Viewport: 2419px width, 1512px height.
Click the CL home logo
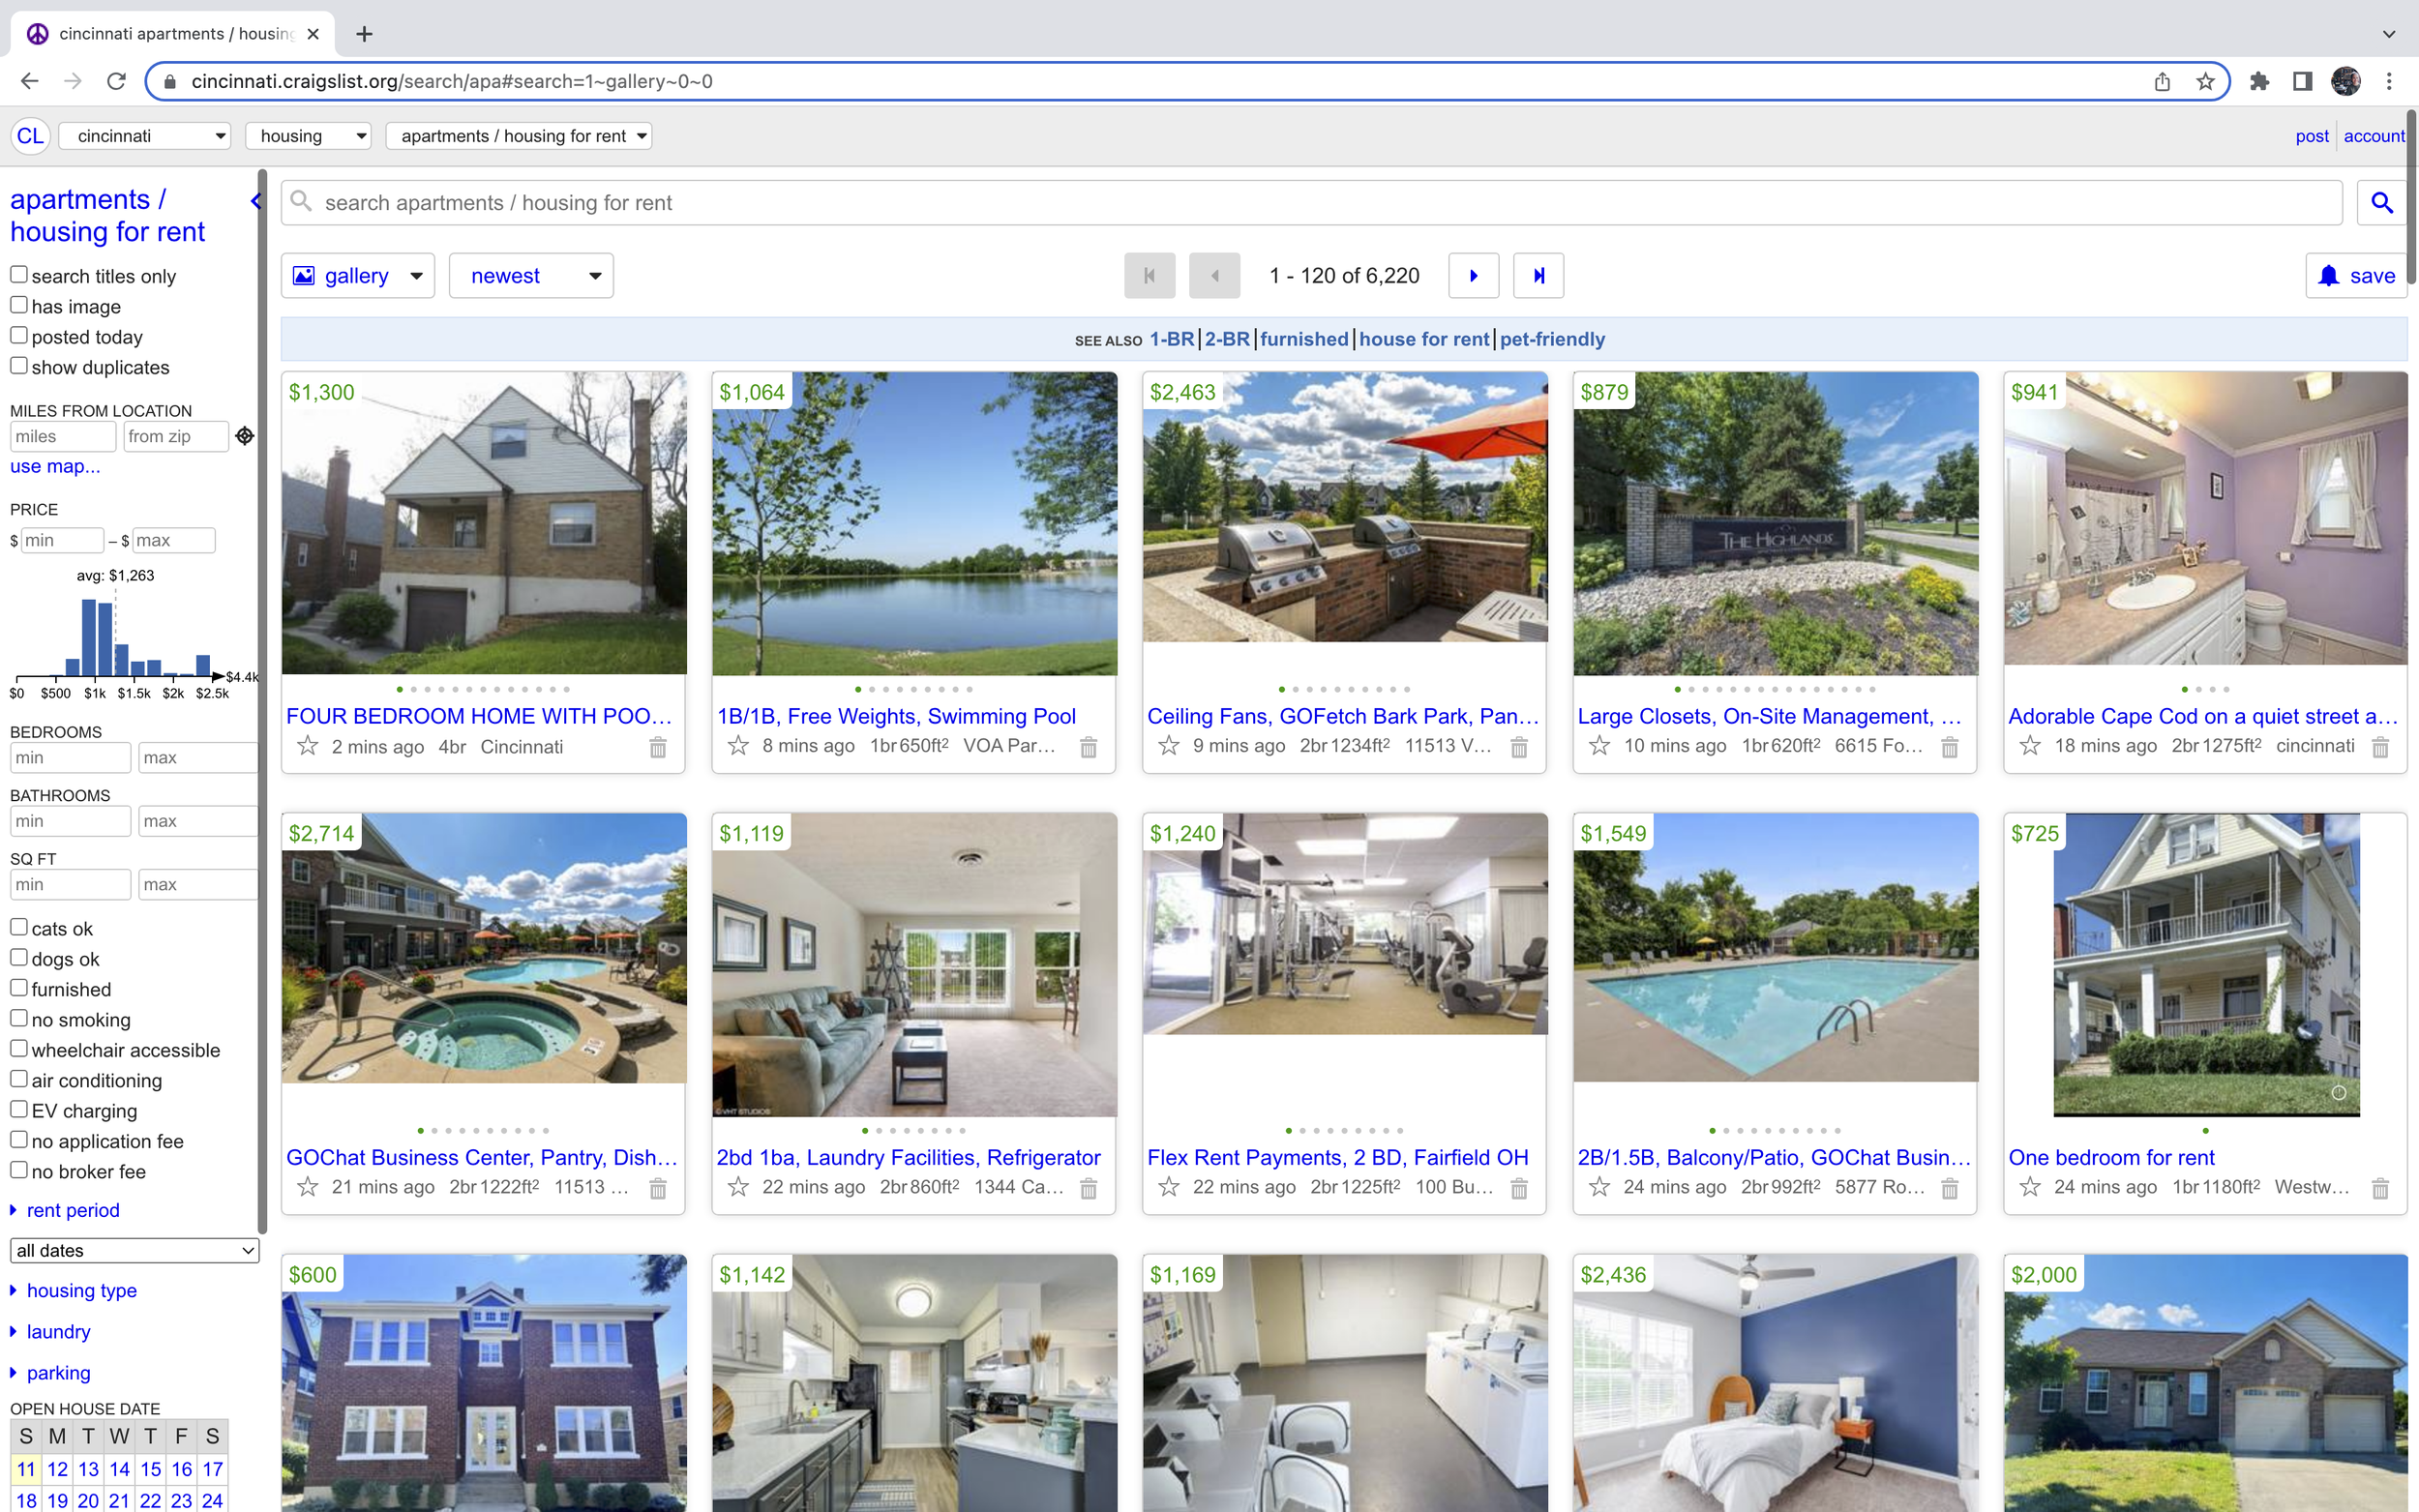(x=30, y=136)
